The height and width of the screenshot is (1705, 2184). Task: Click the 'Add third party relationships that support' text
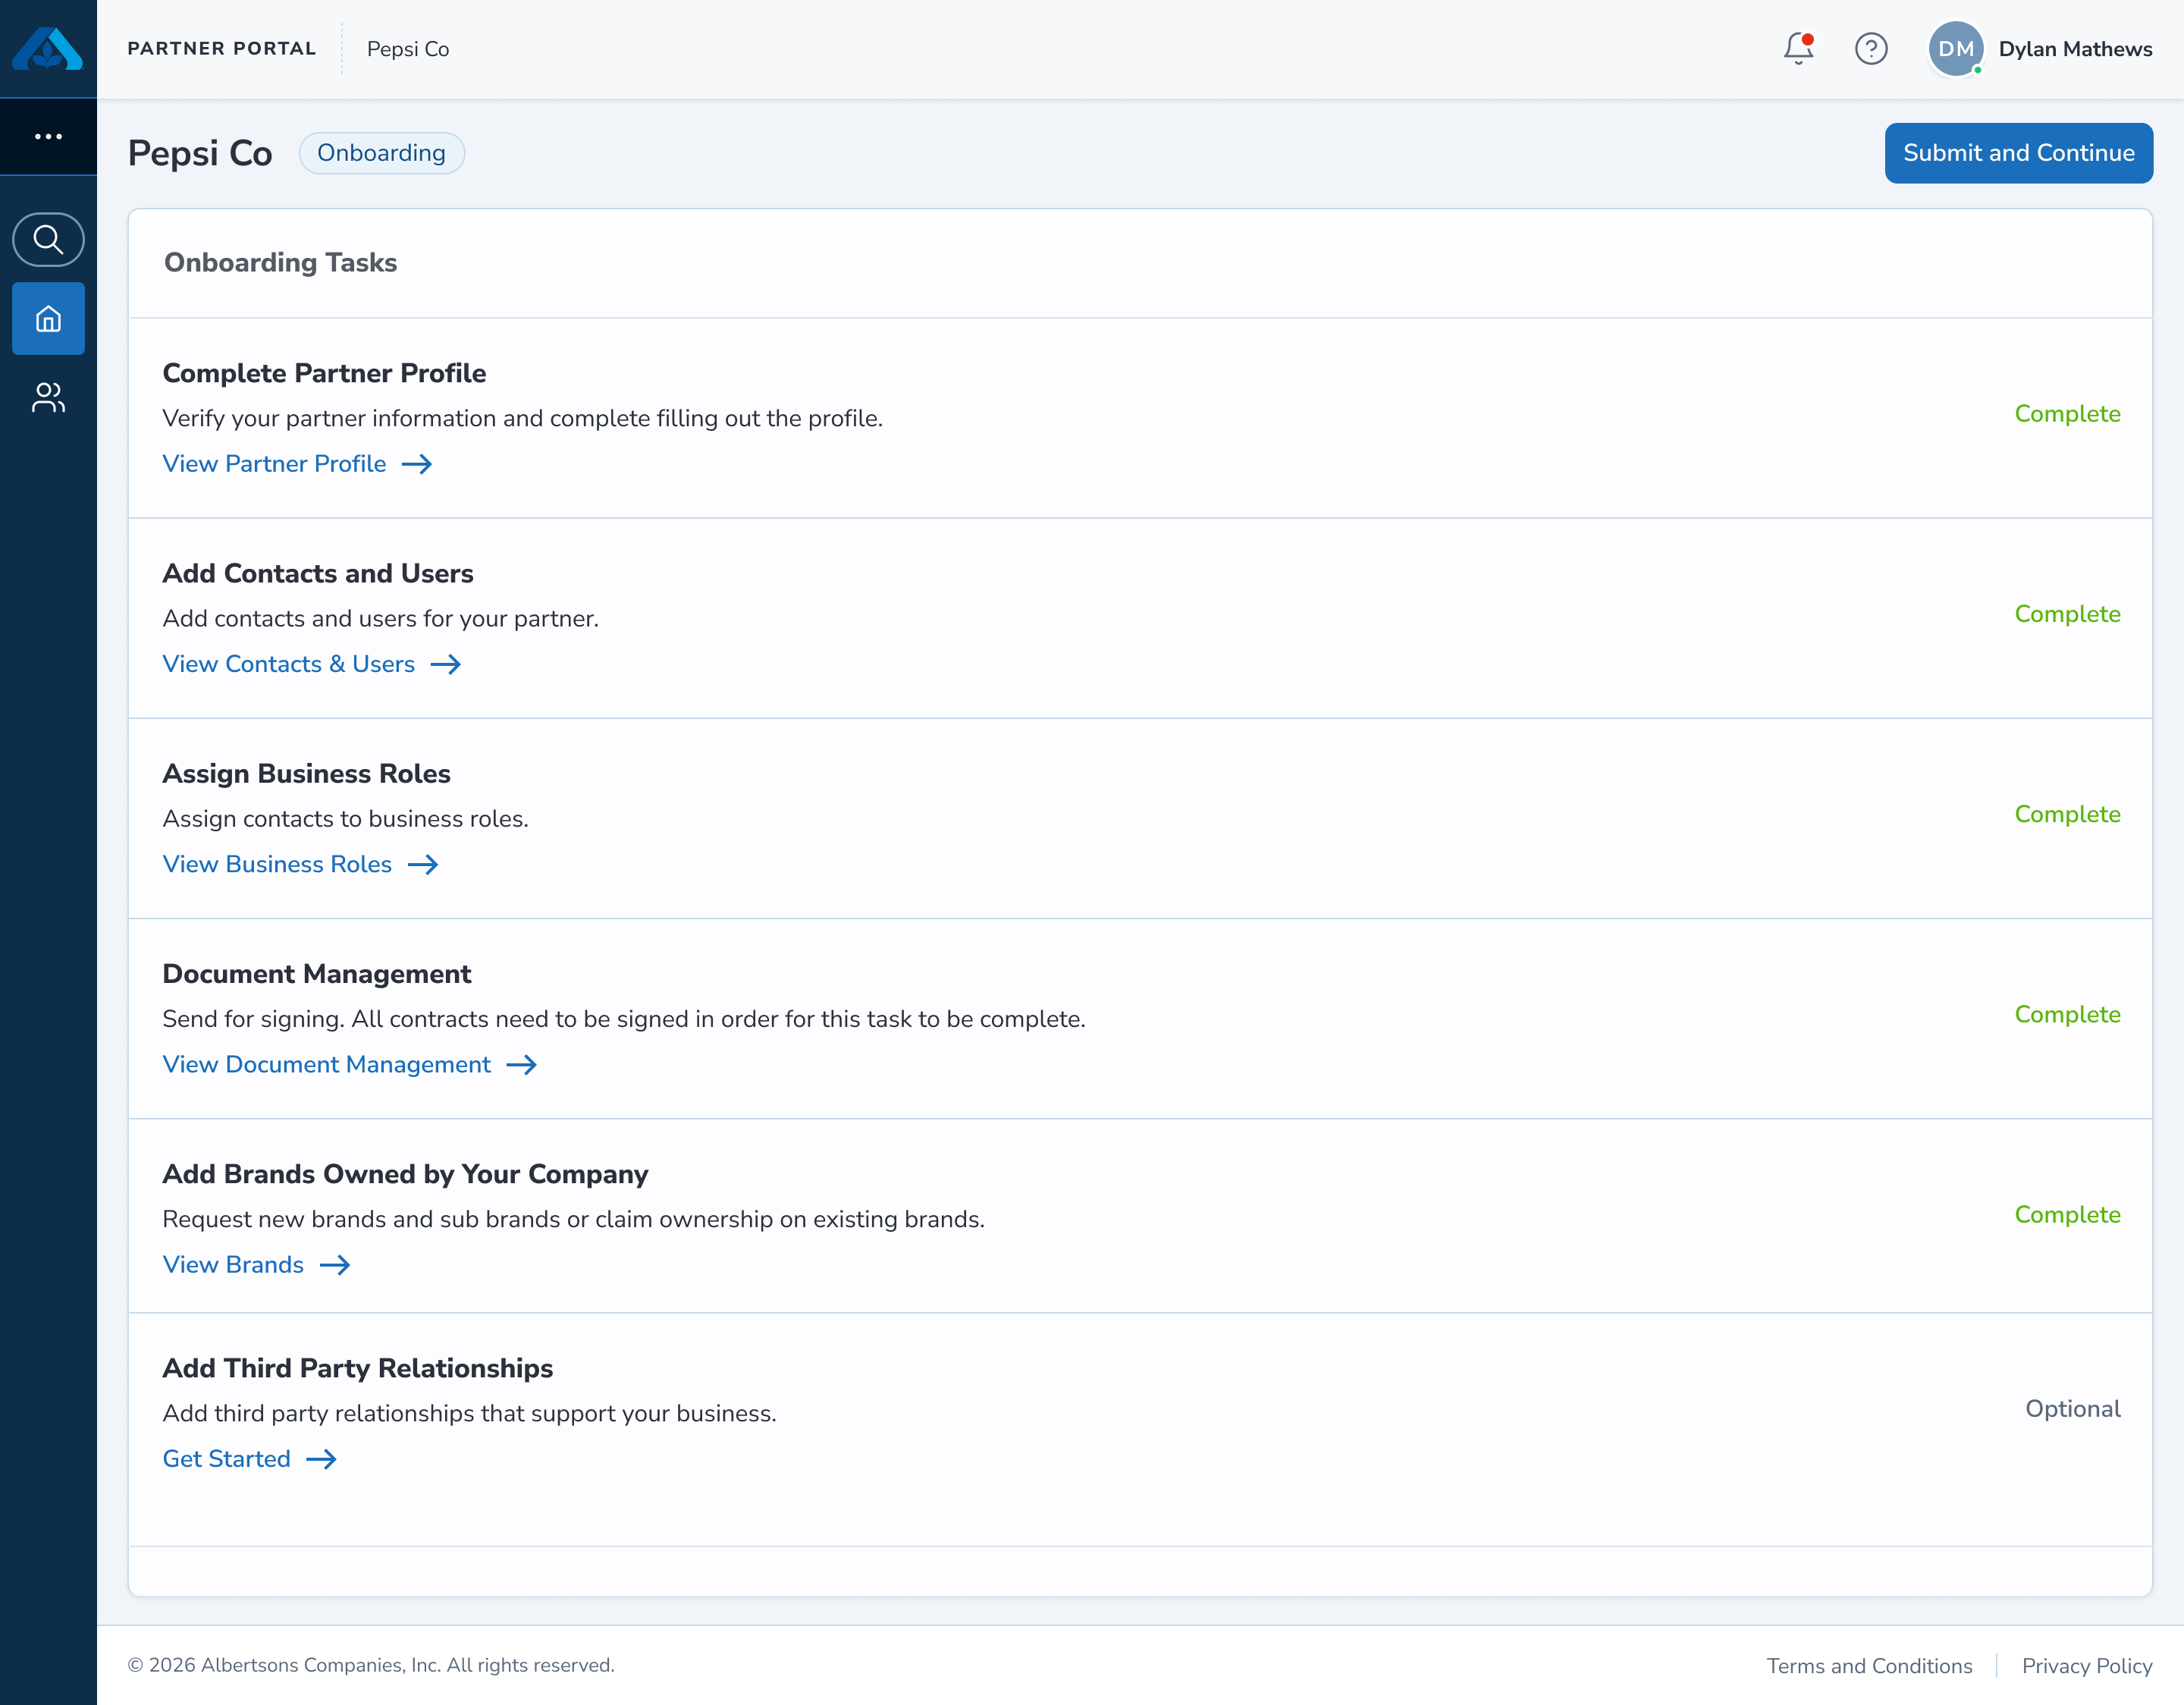470,1413
